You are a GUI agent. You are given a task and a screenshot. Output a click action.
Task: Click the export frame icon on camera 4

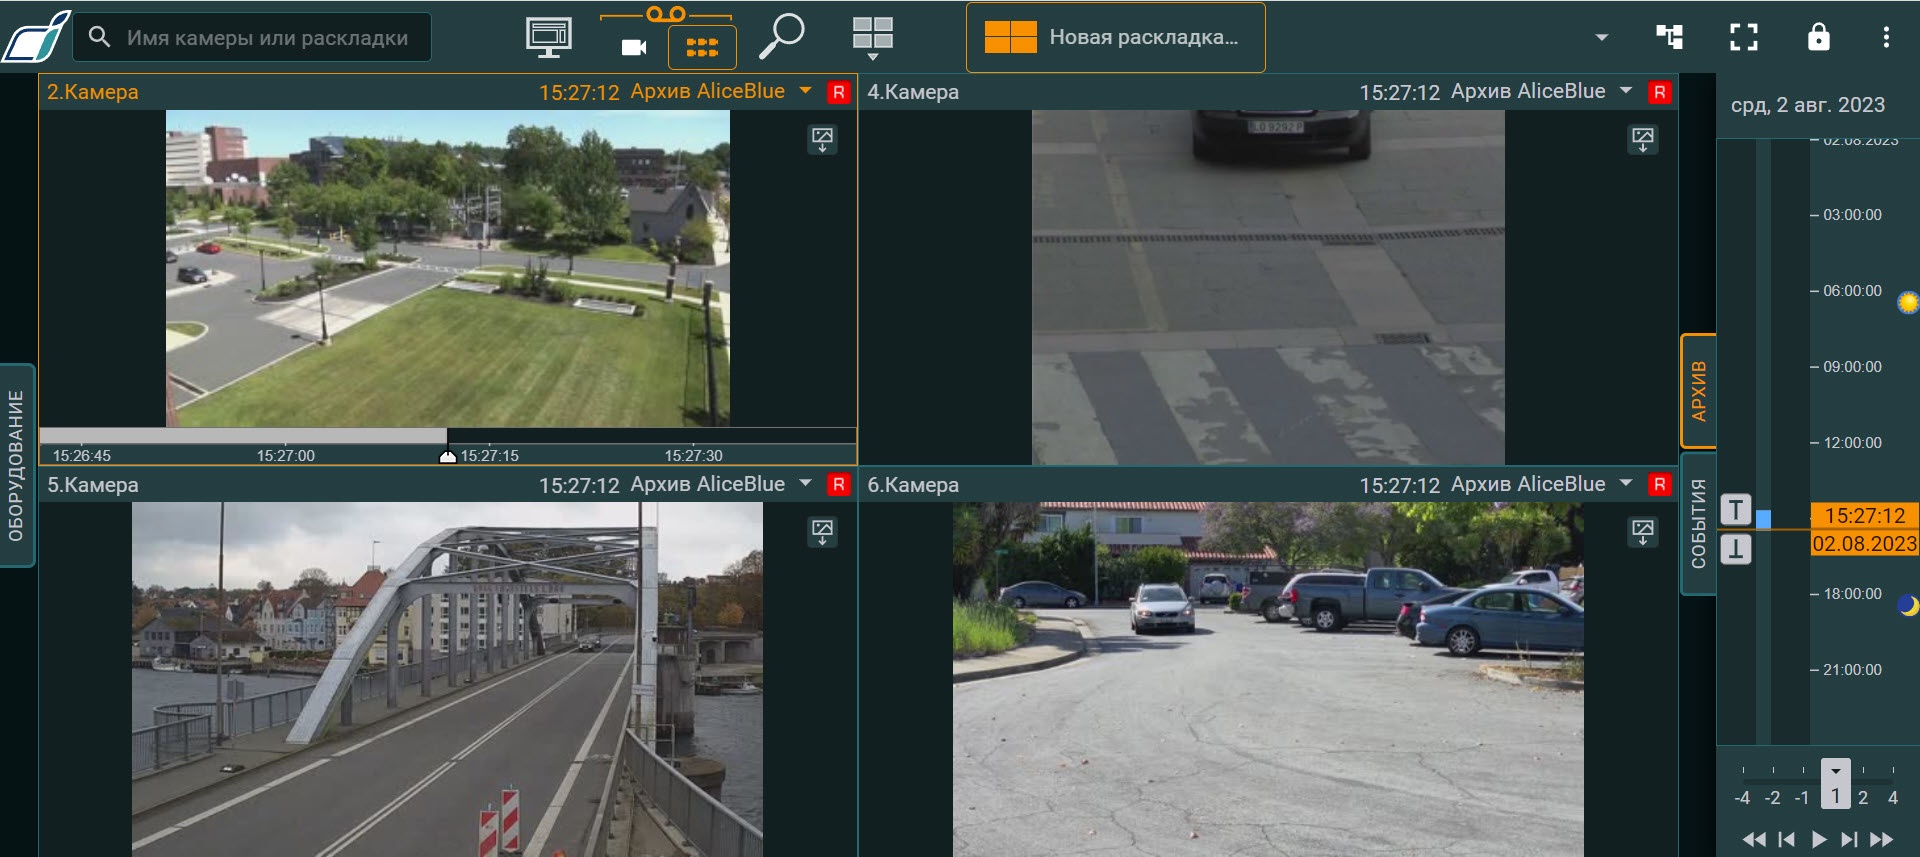coord(1642,139)
